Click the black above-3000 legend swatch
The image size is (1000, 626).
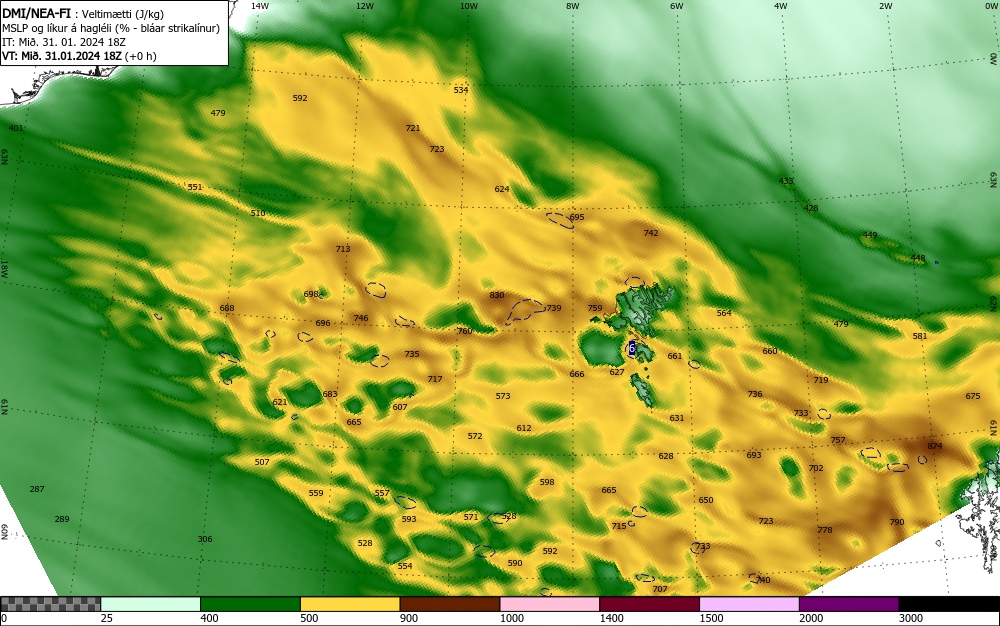point(949,604)
